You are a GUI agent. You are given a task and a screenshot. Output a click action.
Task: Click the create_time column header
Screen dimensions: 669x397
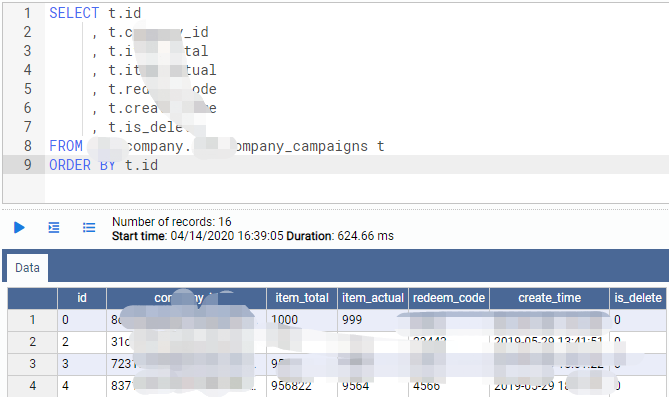coord(549,298)
